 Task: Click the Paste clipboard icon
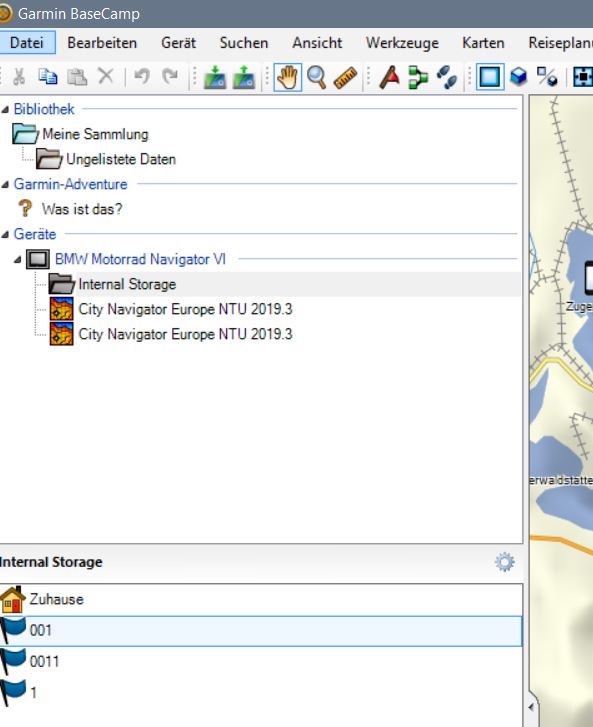(x=77, y=77)
